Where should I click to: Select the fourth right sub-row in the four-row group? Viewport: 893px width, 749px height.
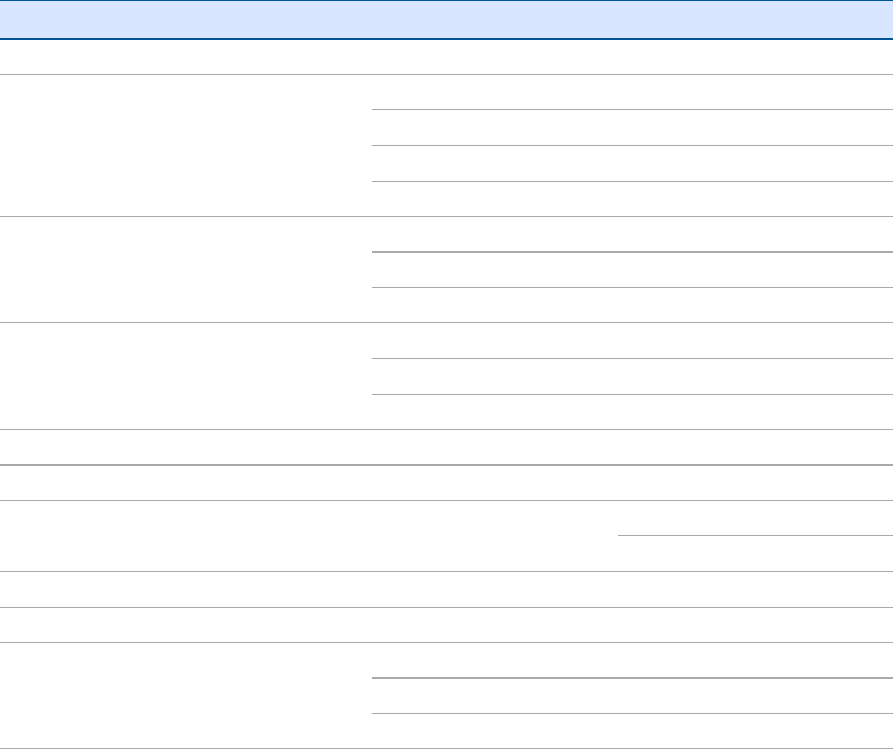[x=631, y=199]
